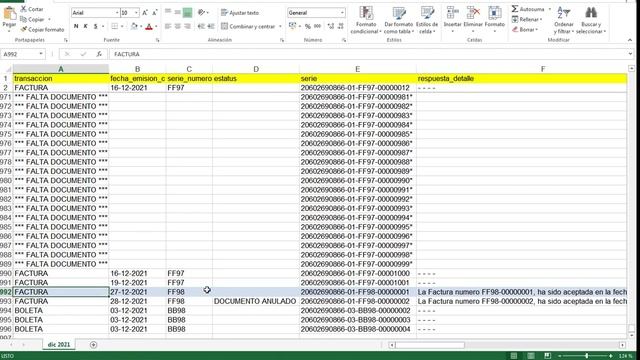Activate Copiar formato painter
Image resolution: width=640 pixels, height=360 pixels.
tap(42, 29)
